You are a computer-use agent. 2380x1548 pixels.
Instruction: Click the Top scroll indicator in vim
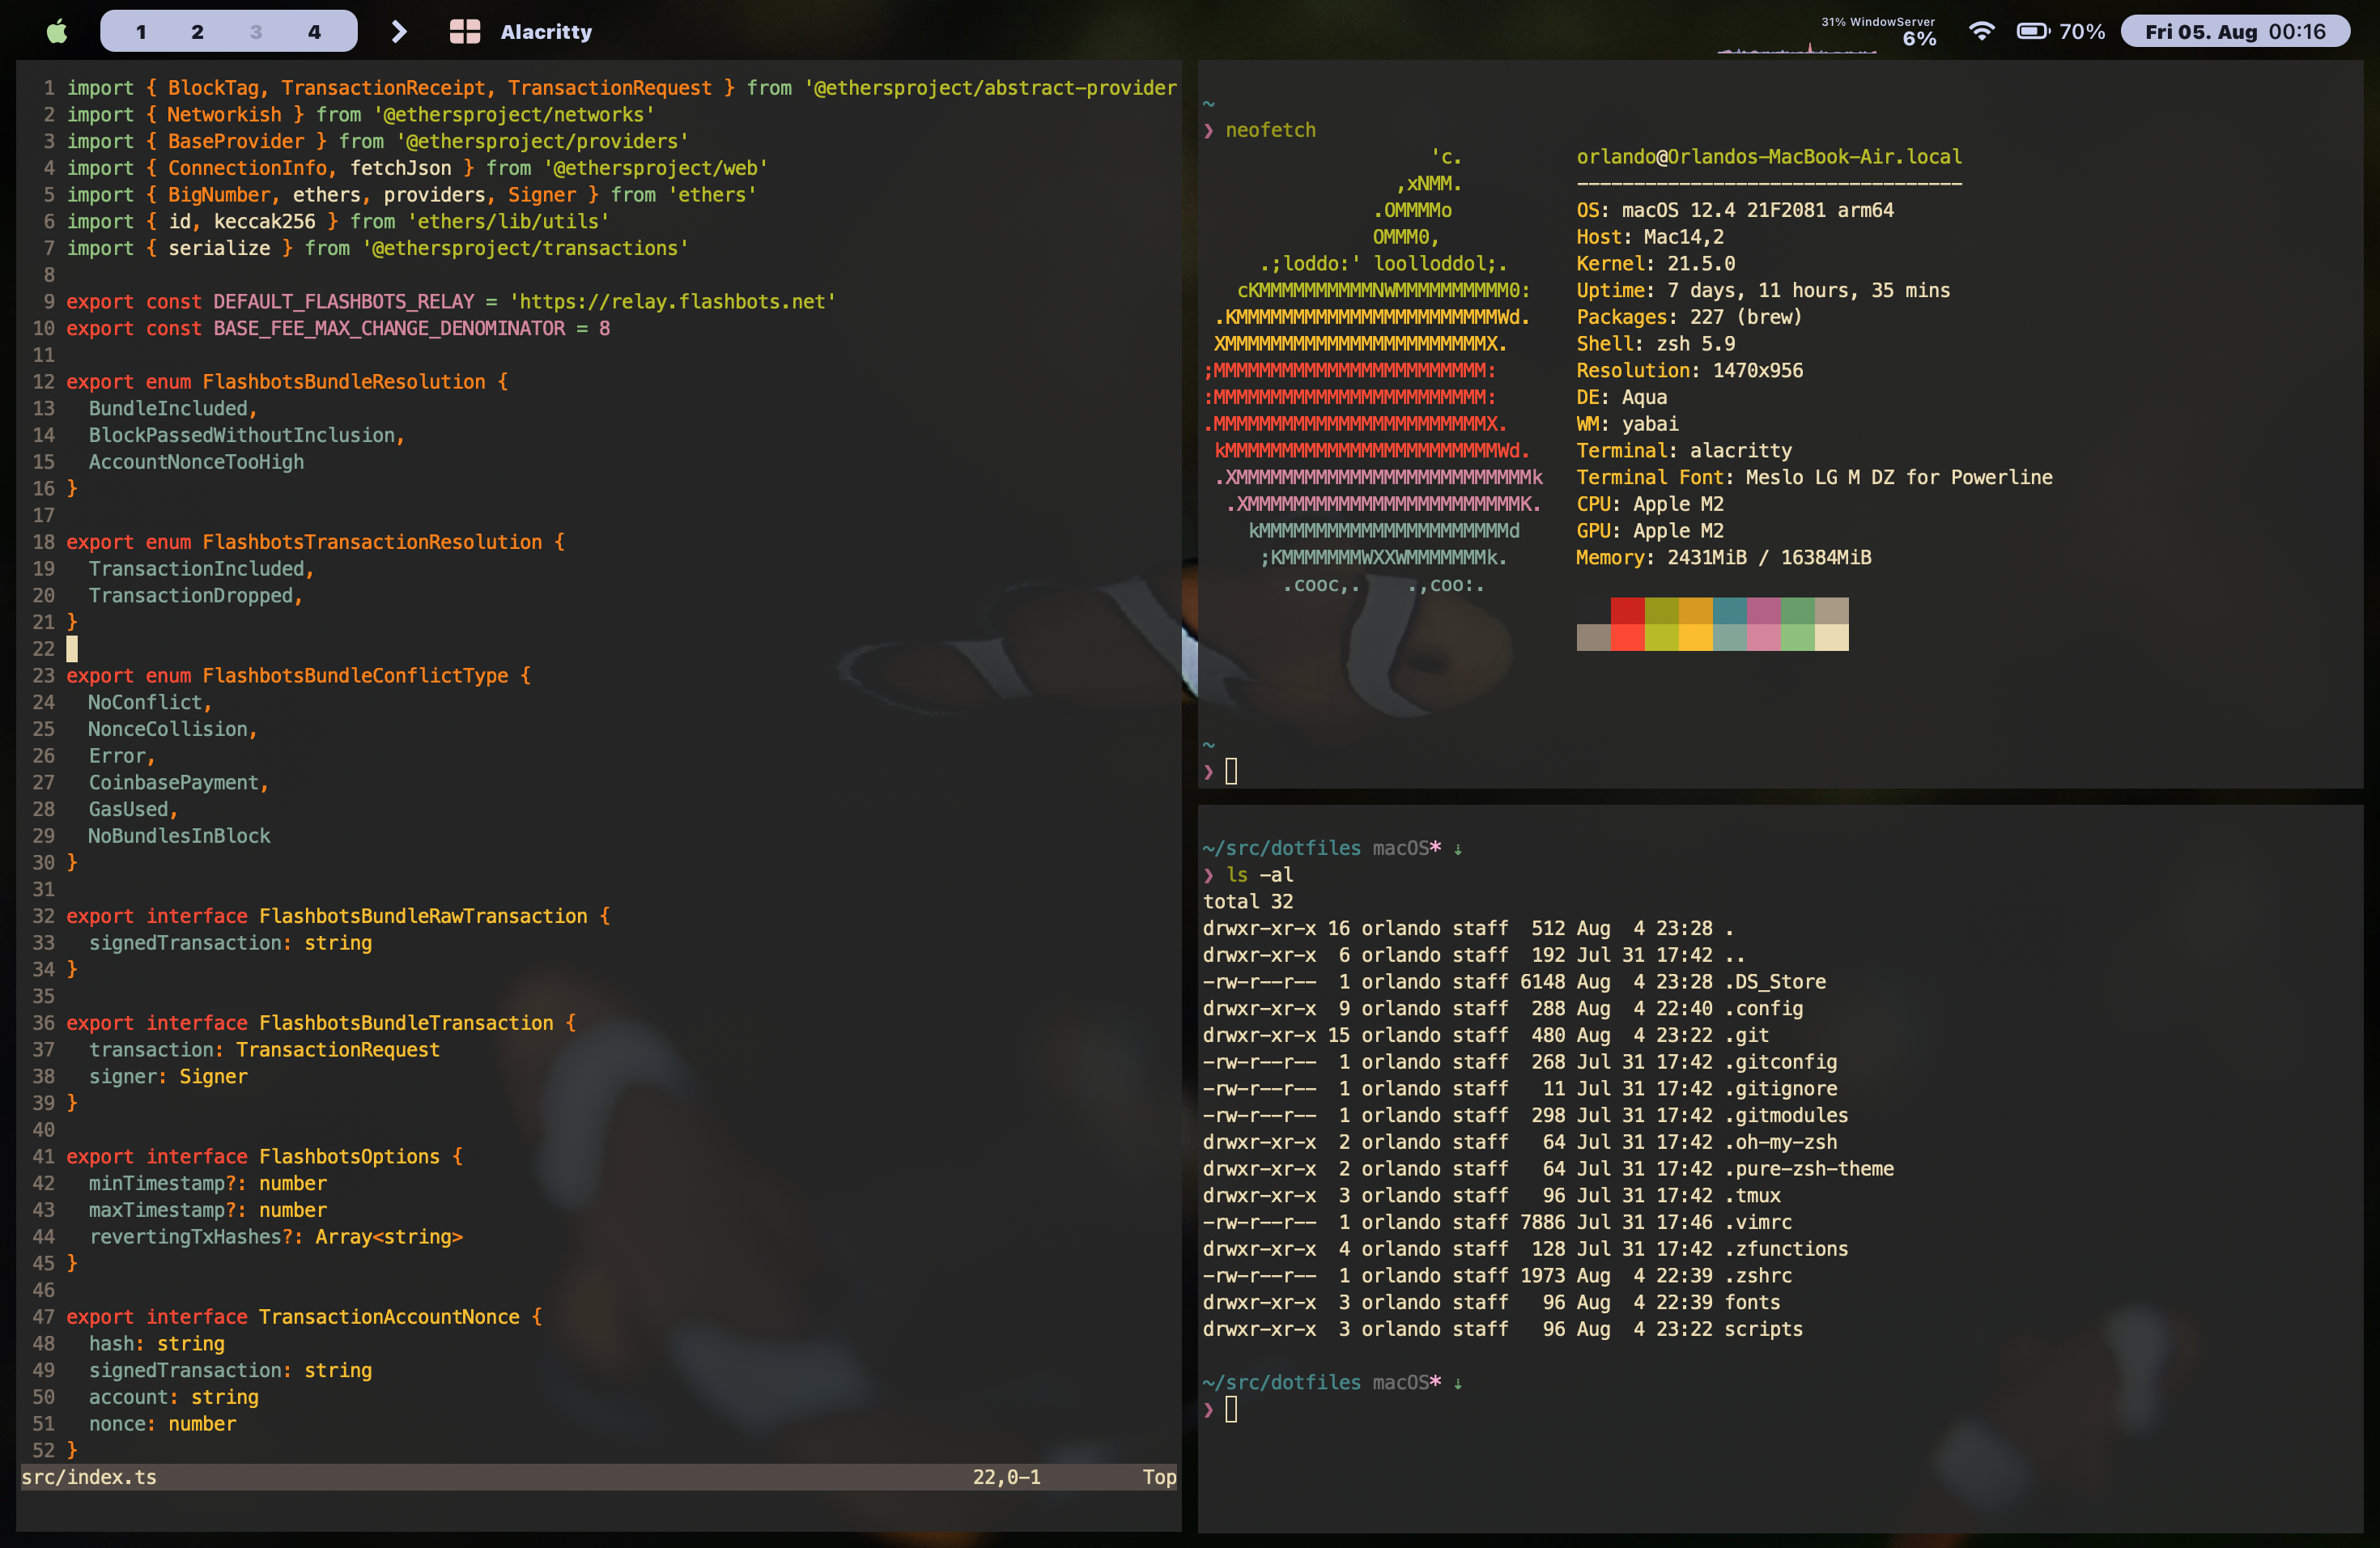coord(1160,1477)
